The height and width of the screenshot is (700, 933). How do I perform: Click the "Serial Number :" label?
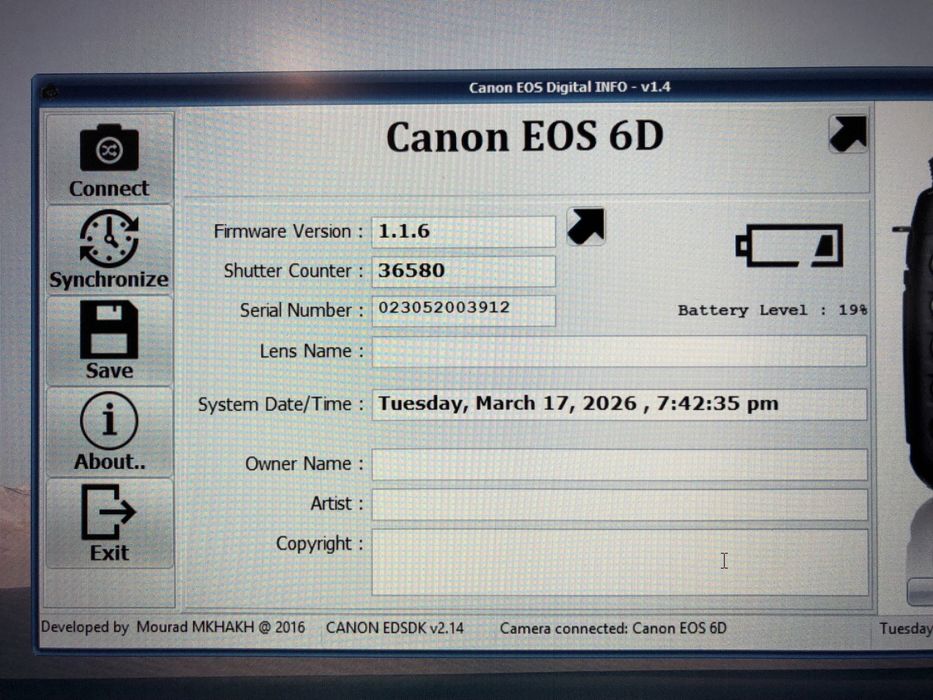pos(301,310)
